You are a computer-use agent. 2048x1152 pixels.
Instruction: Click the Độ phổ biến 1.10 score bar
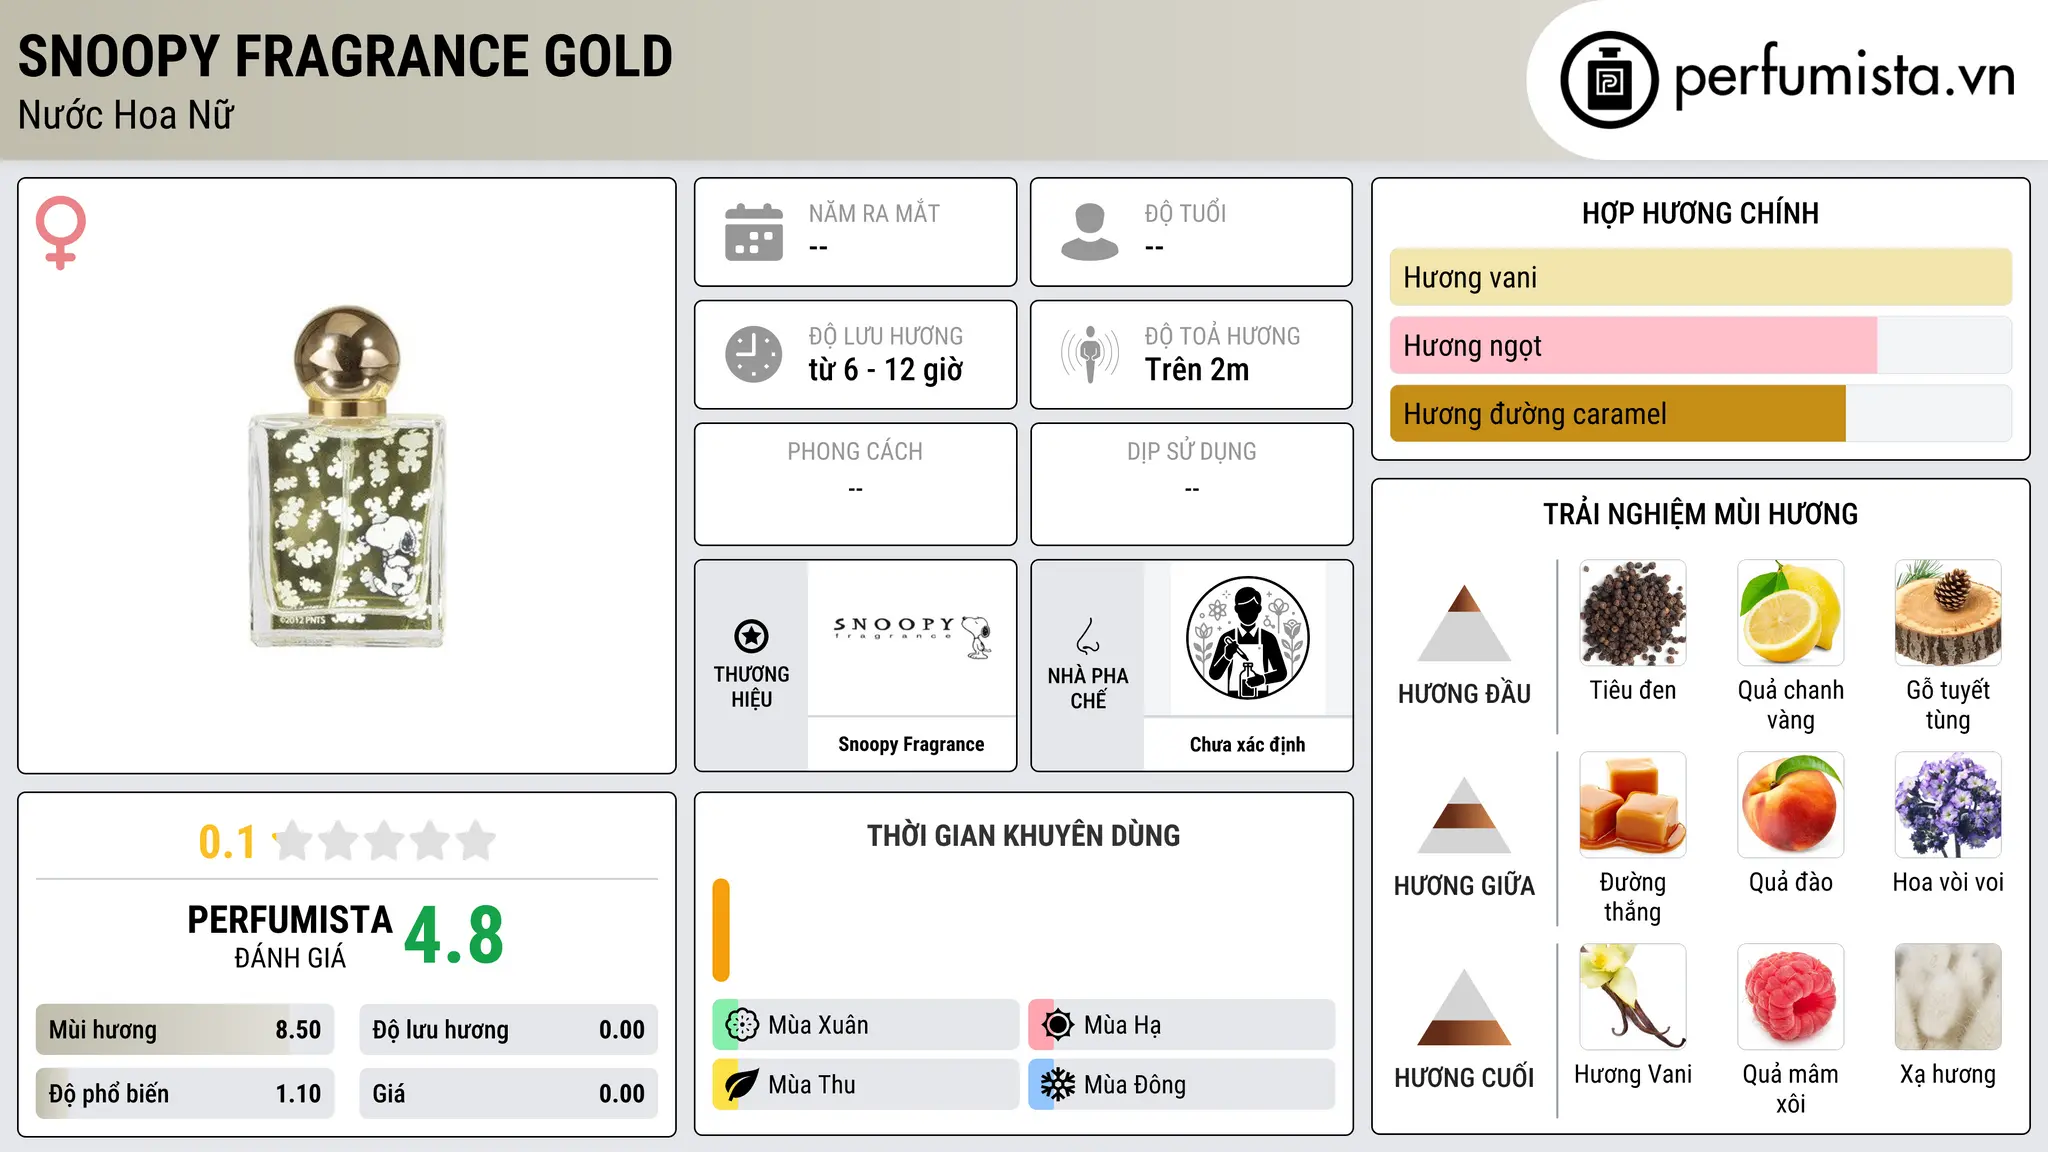(x=185, y=1093)
